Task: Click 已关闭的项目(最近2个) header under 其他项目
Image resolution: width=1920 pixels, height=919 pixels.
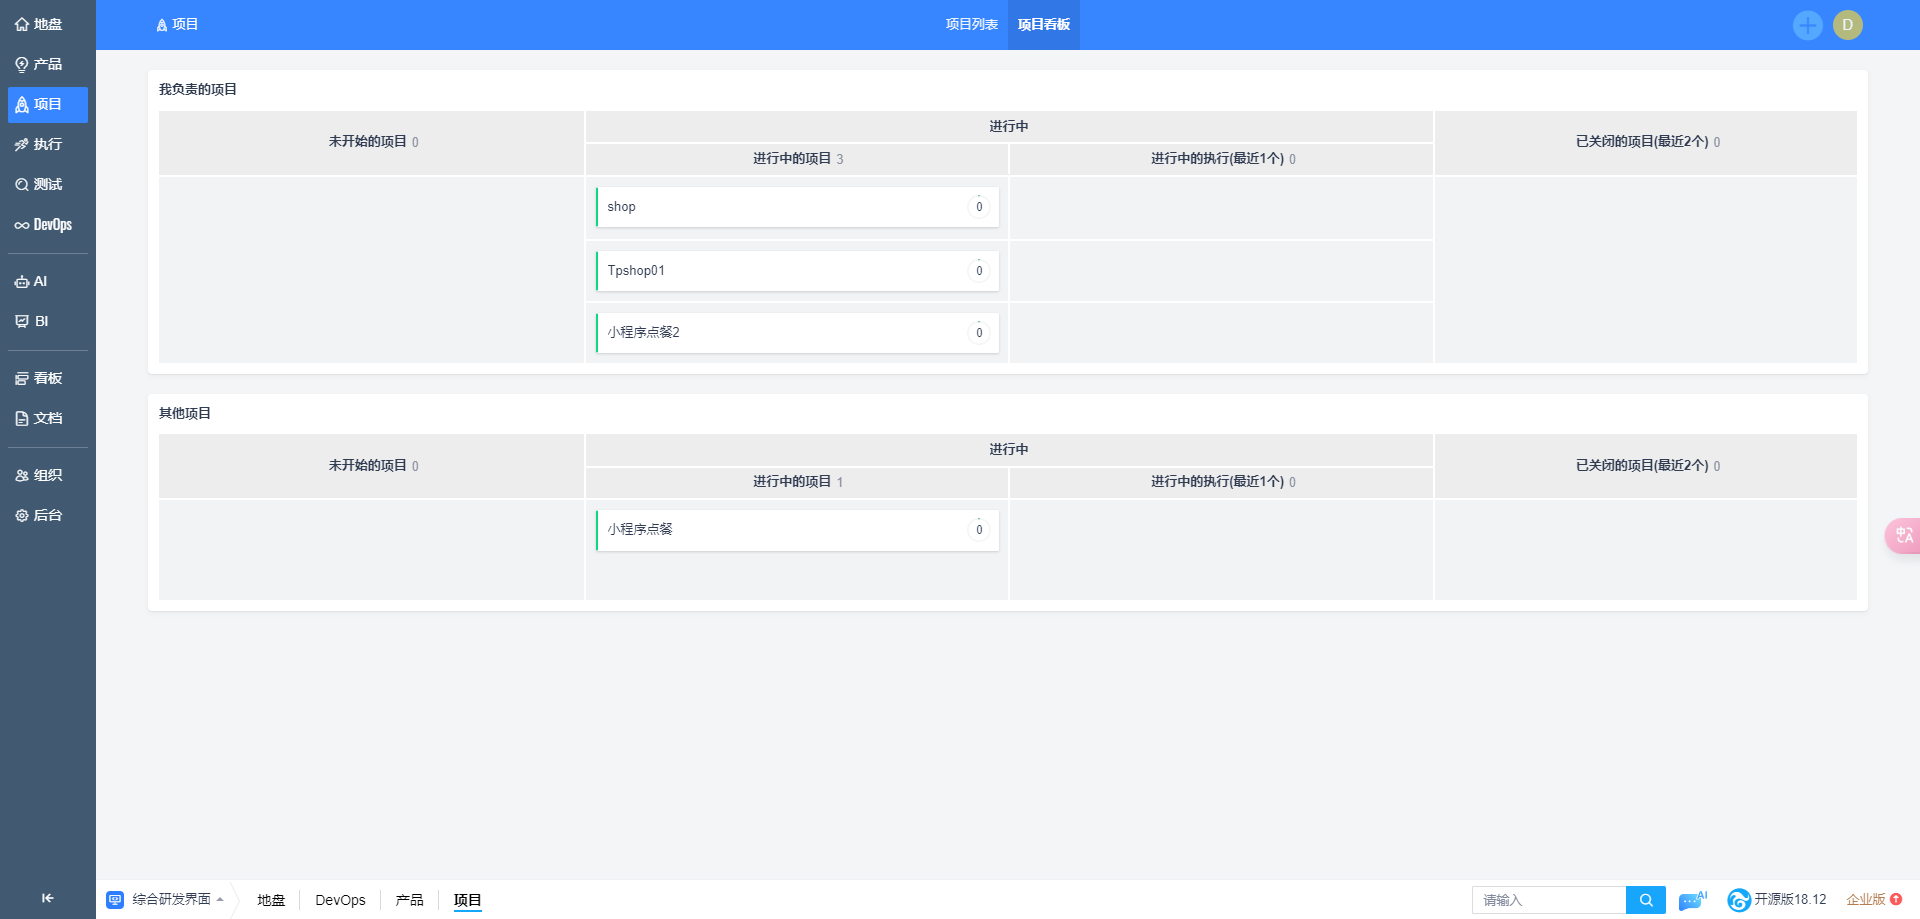Action: [1646, 466]
